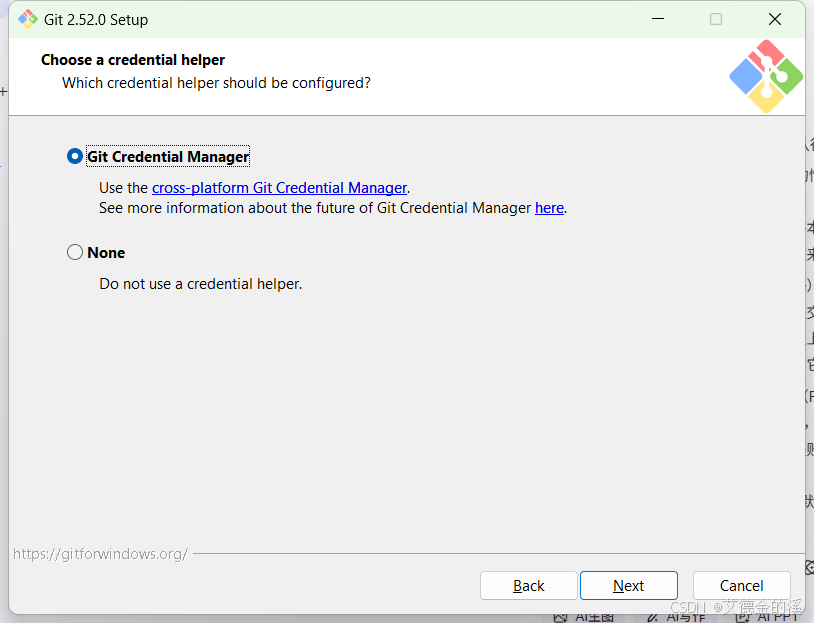Click the 'Do not use a credential helper.' description
The width and height of the screenshot is (814, 623).
200,284
